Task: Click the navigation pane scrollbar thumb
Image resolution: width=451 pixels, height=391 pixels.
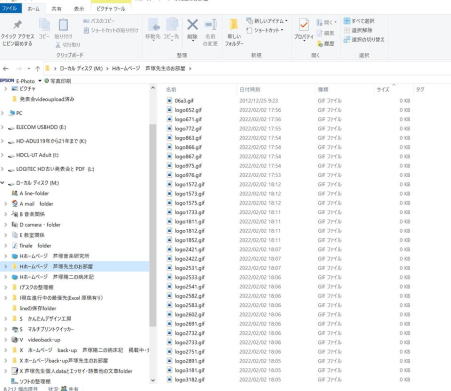Action: click(153, 225)
